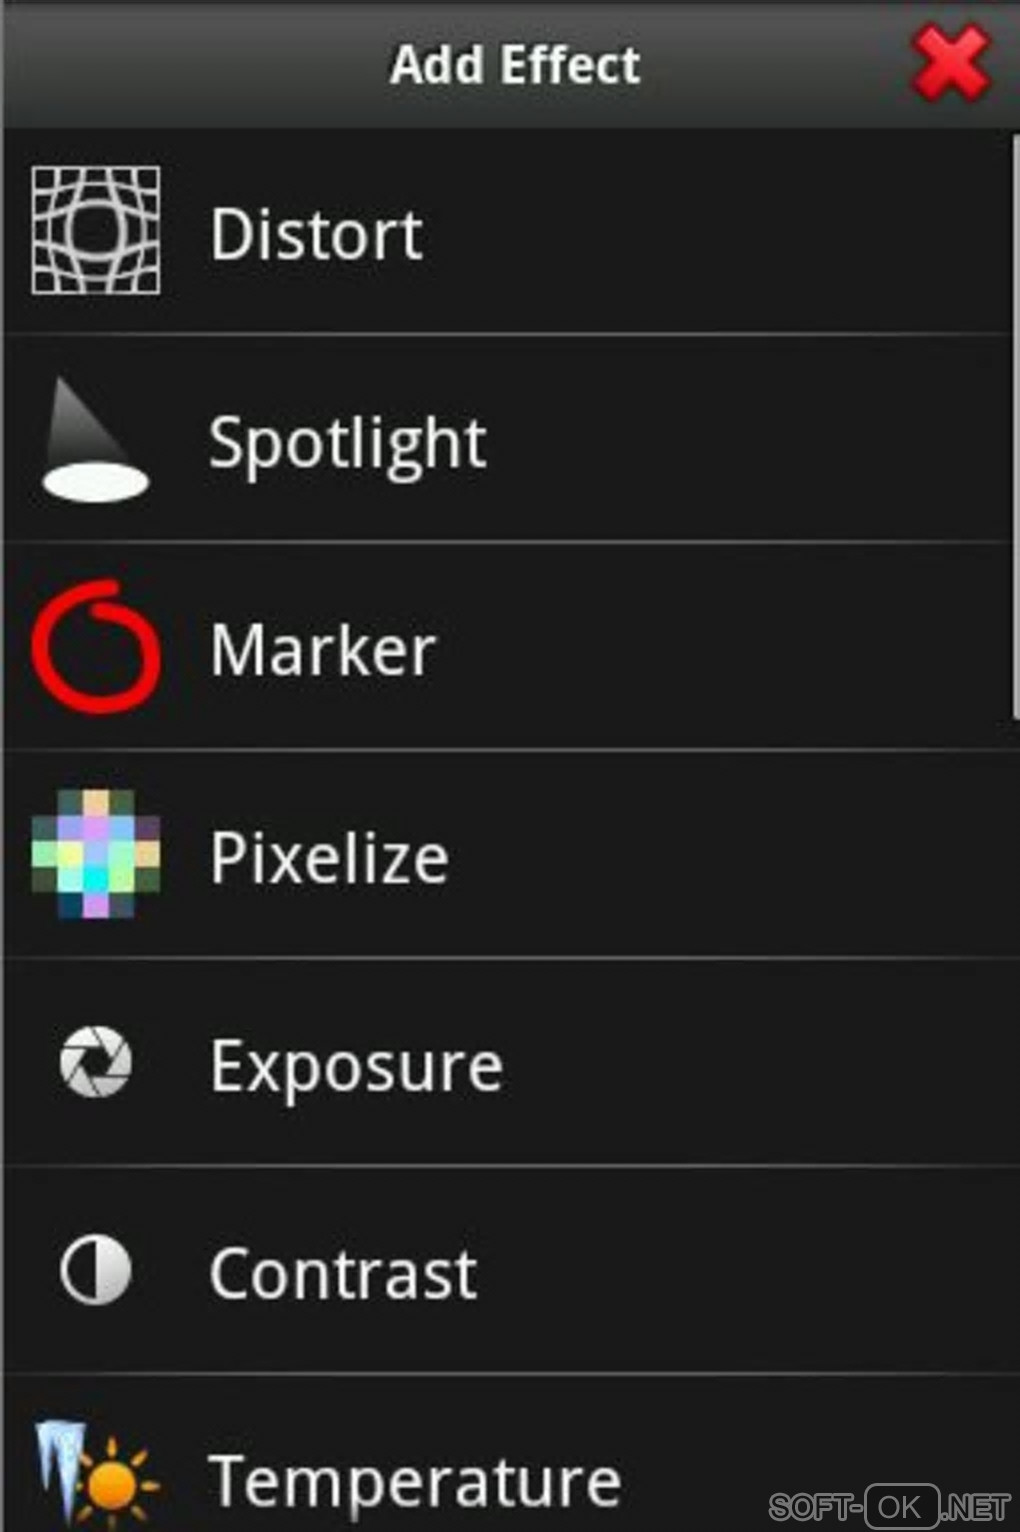Select the half-circle Contrast icon
Viewport: 1020px width, 1532px height.
pyautogui.click(x=96, y=1271)
